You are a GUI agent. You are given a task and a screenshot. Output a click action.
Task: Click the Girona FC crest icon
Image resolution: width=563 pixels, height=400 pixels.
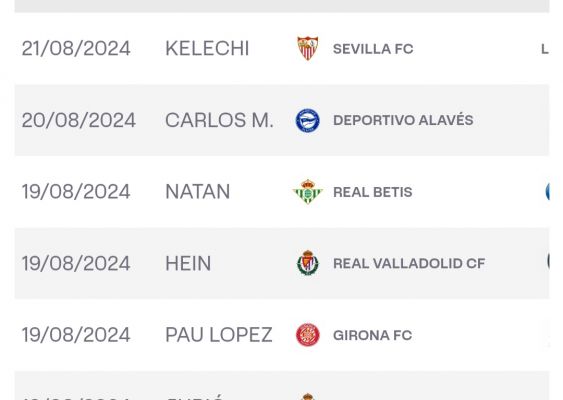click(x=308, y=335)
